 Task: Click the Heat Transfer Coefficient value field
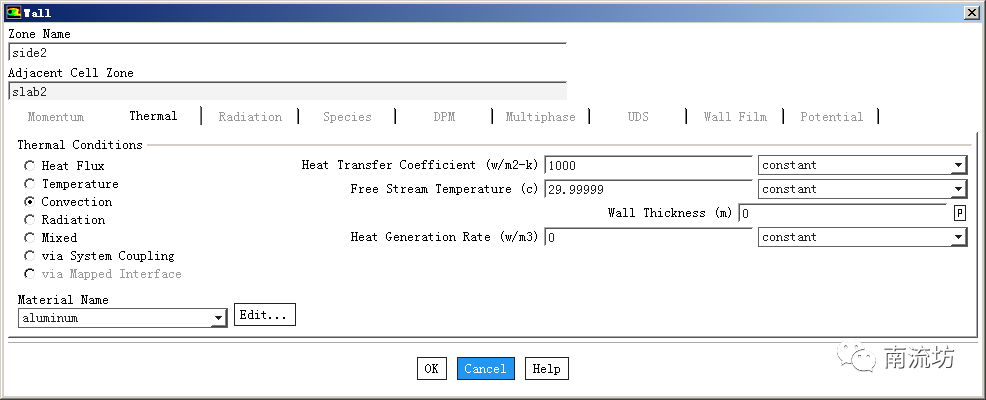tap(648, 165)
